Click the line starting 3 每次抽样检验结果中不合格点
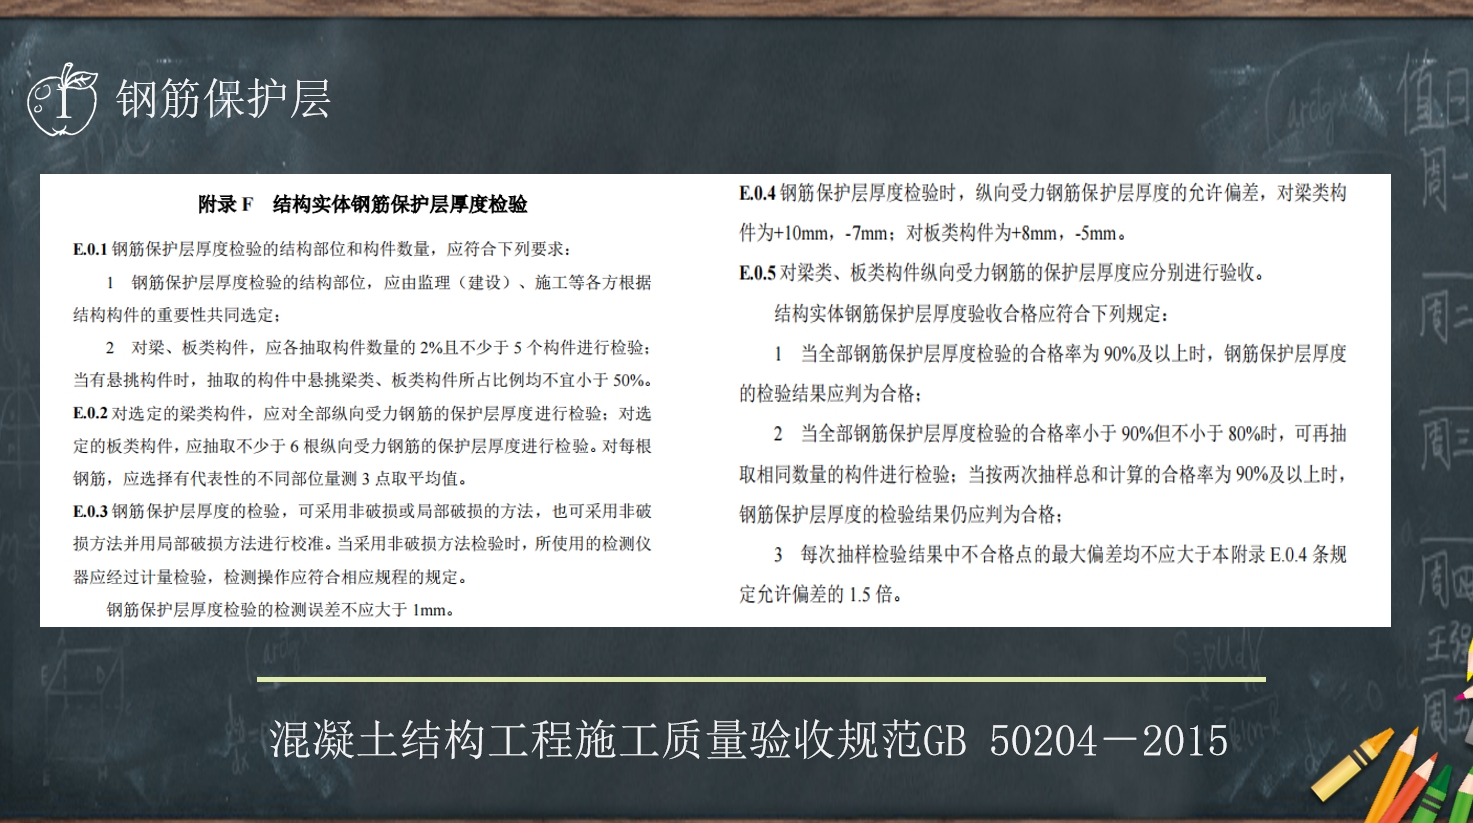1473x823 pixels. (x=1060, y=554)
